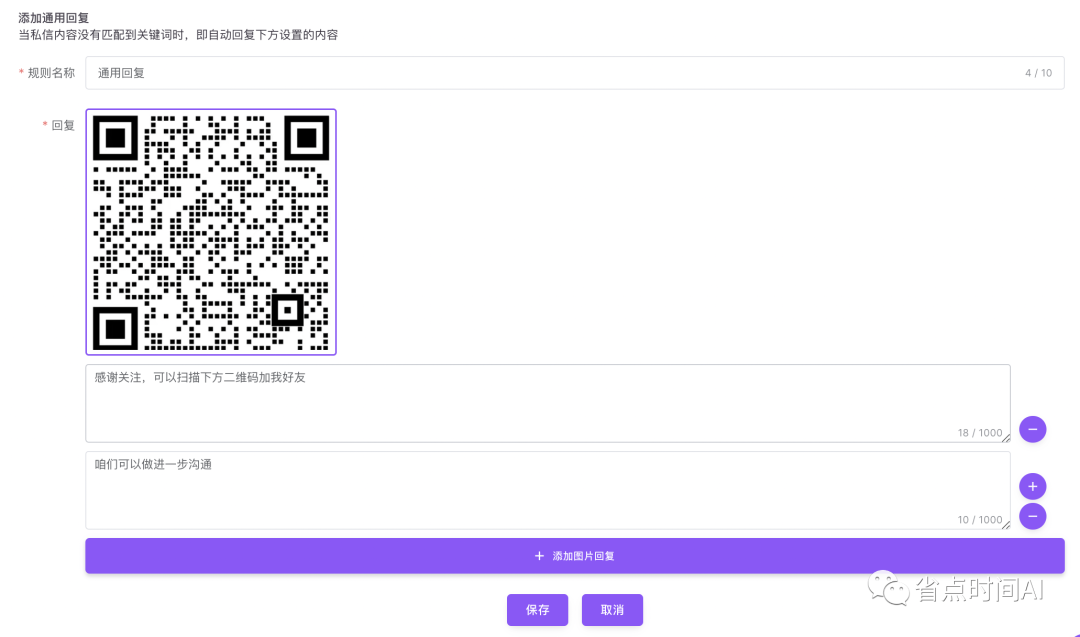The height and width of the screenshot is (637, 1080).
Task: Click the 添加通用回复 heading
Action: [x=54, y=18]
